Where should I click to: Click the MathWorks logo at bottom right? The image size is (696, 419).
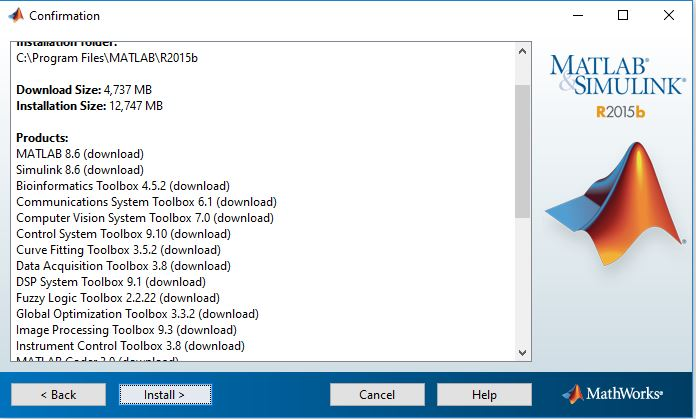click(x=613, y=394)
